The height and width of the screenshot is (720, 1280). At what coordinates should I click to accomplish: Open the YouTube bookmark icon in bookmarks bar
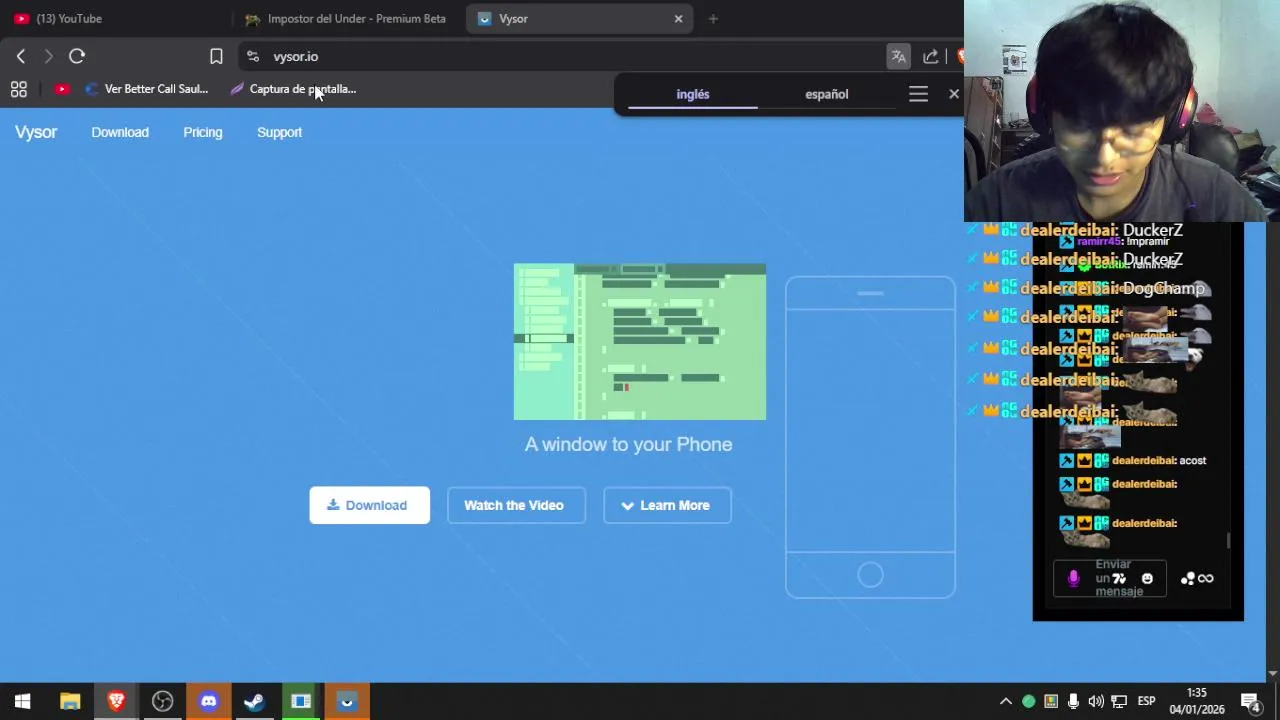[62, 89]
